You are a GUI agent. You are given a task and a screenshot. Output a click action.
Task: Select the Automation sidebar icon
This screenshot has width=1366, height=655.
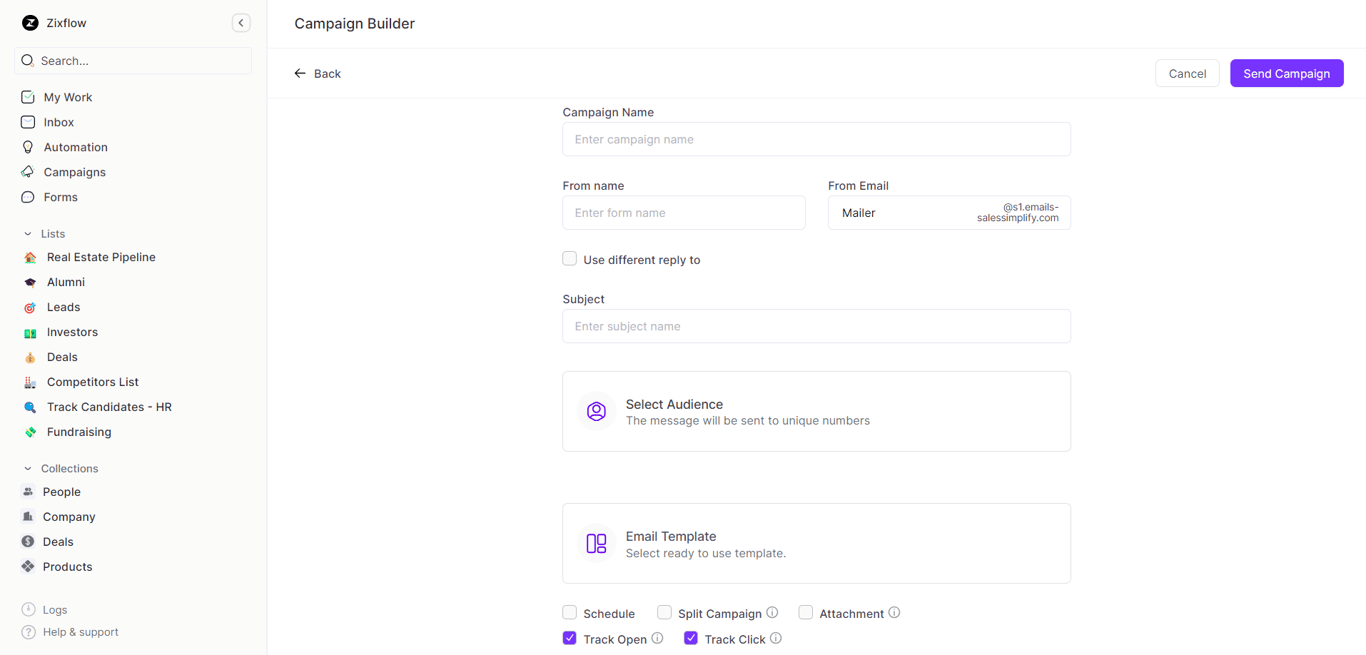point(29,146)
